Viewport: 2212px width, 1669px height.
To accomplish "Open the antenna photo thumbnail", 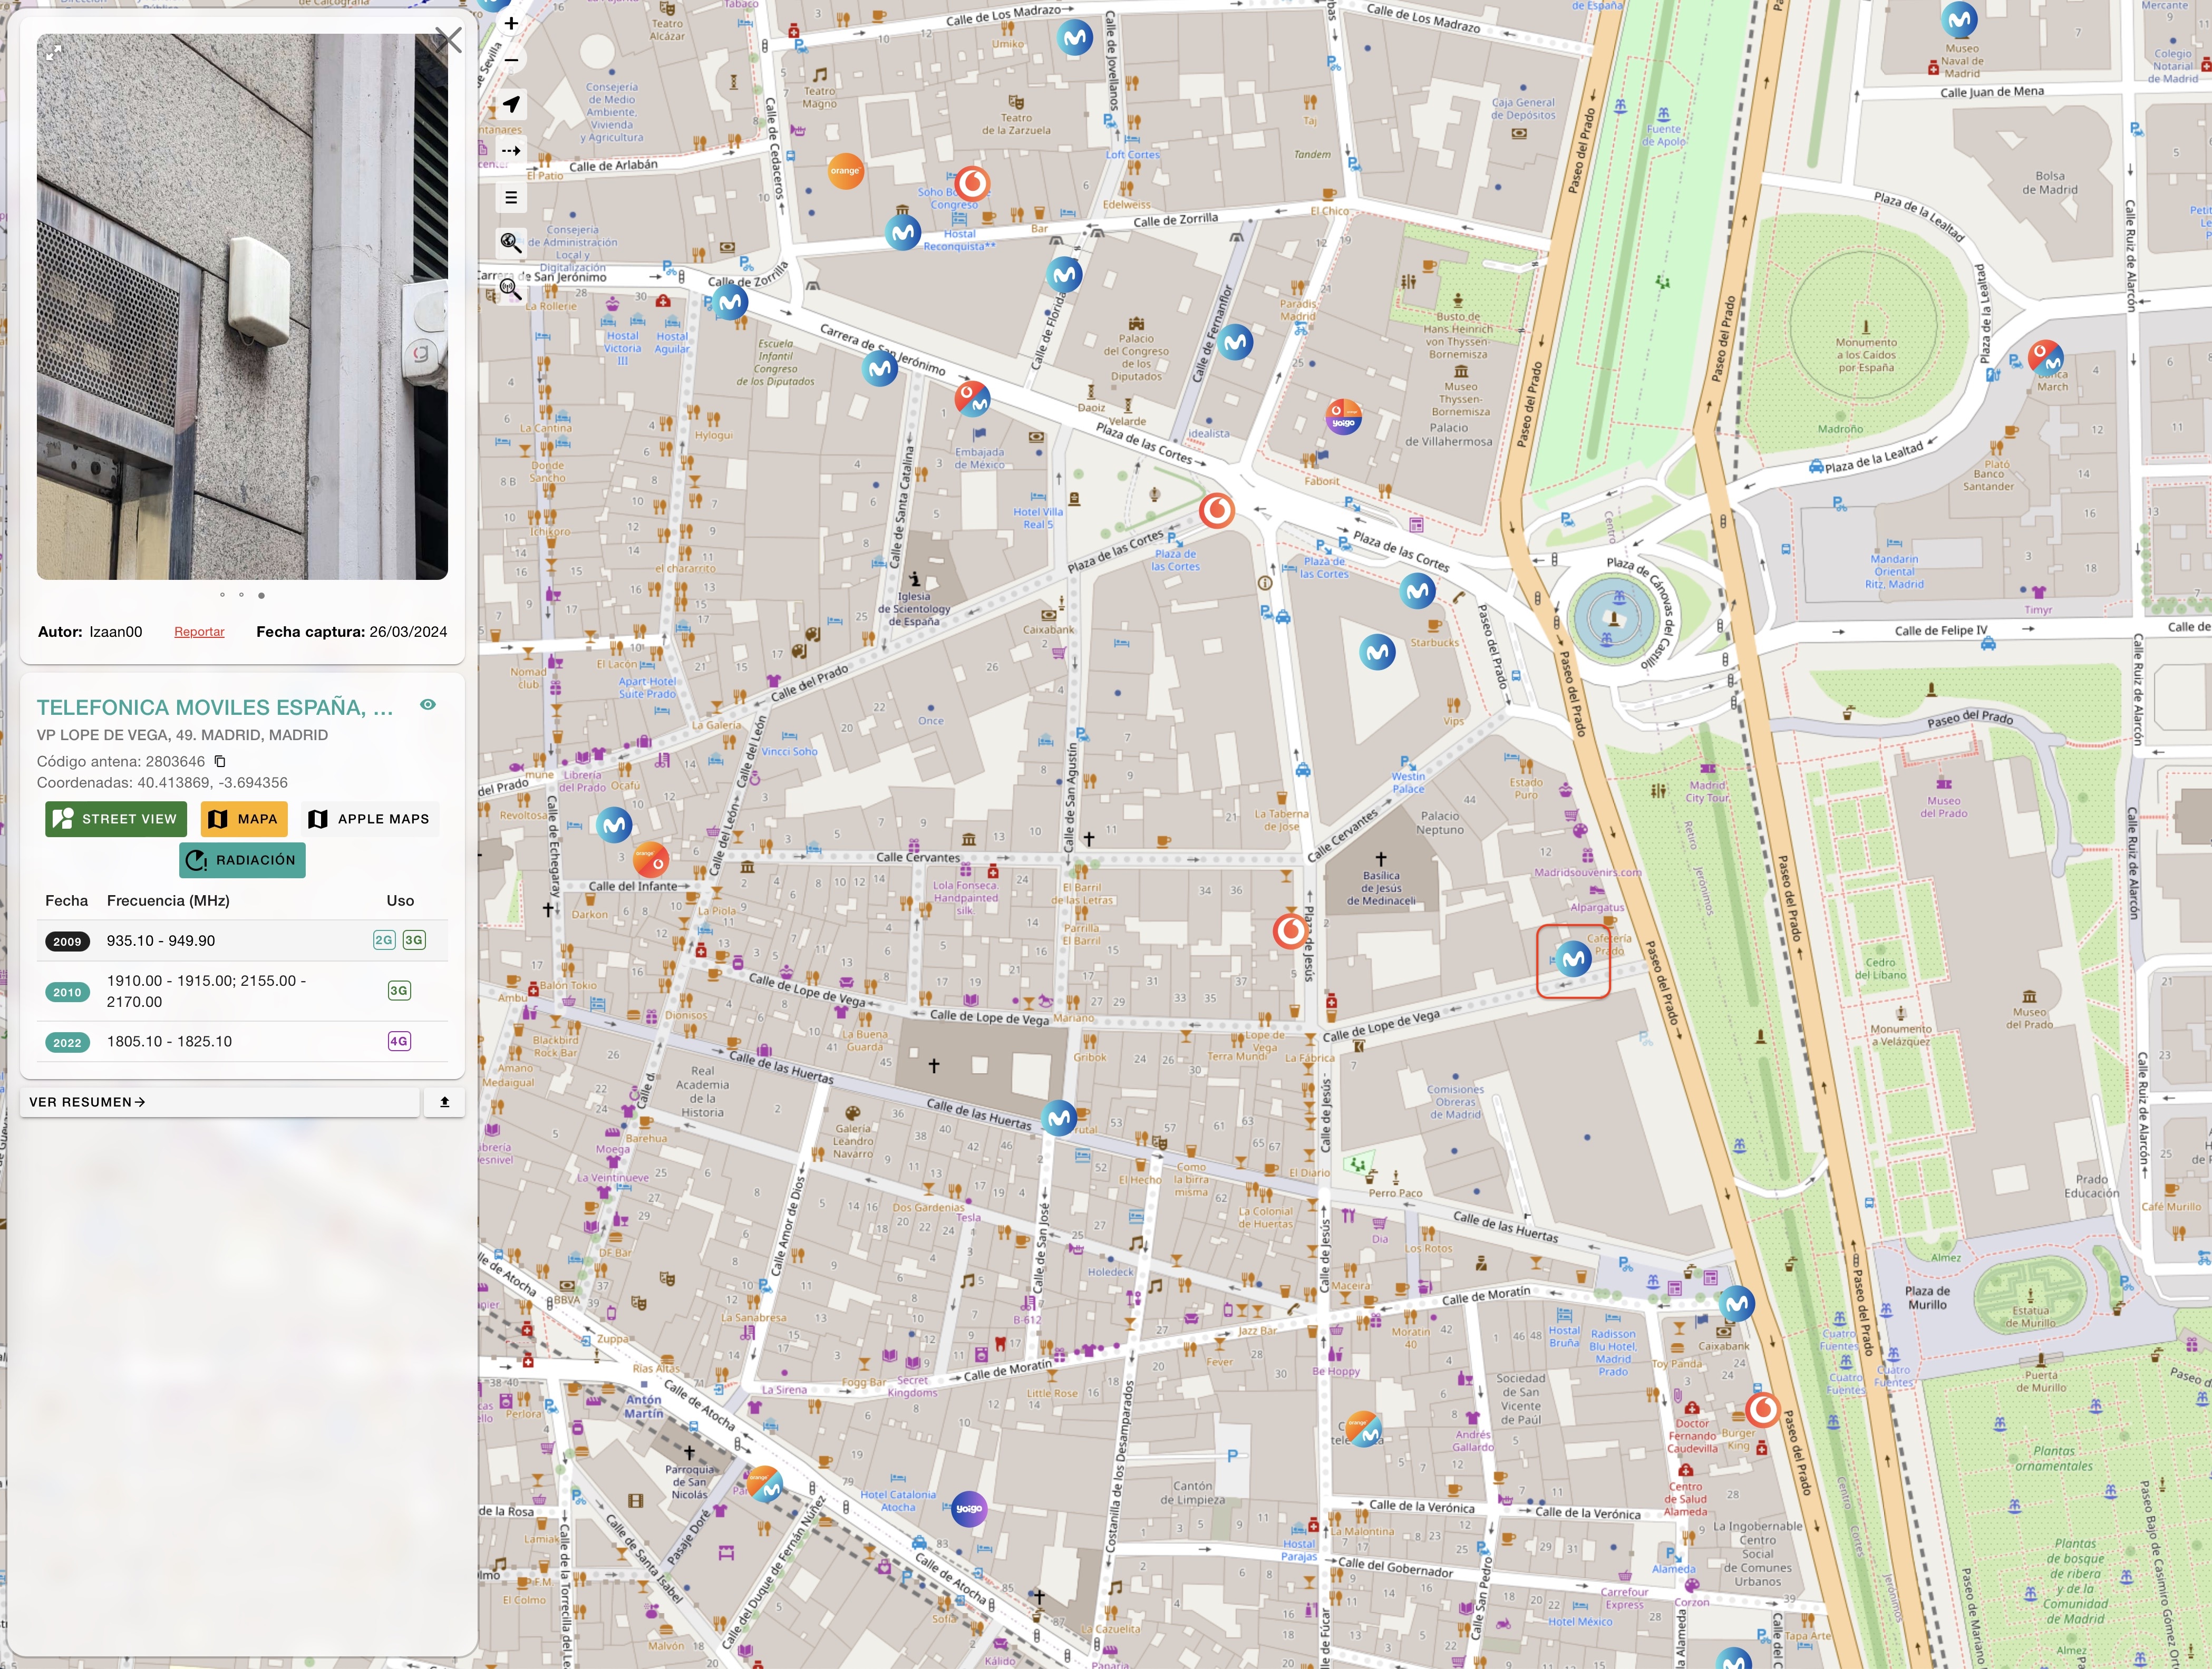I will click(x=242, y=307).
